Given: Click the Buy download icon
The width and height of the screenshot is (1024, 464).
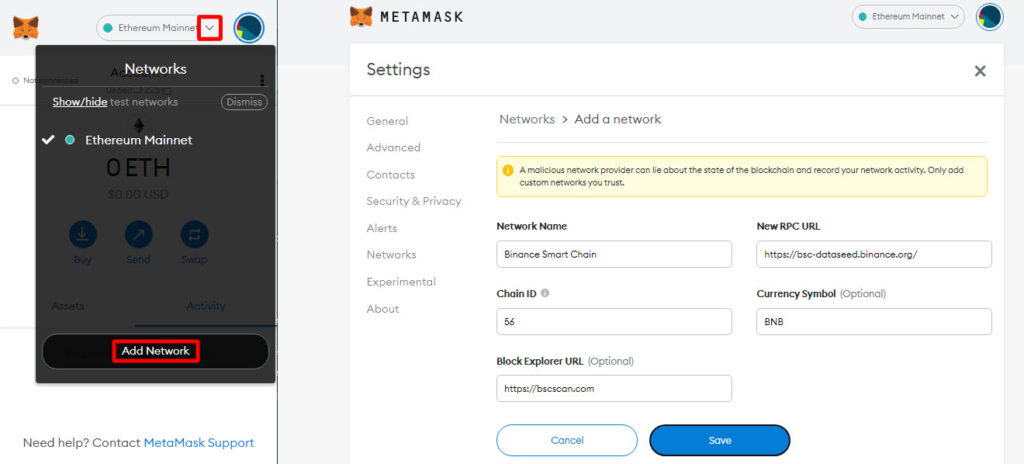Looking at the screenshot, I should (x=83, y=235).
